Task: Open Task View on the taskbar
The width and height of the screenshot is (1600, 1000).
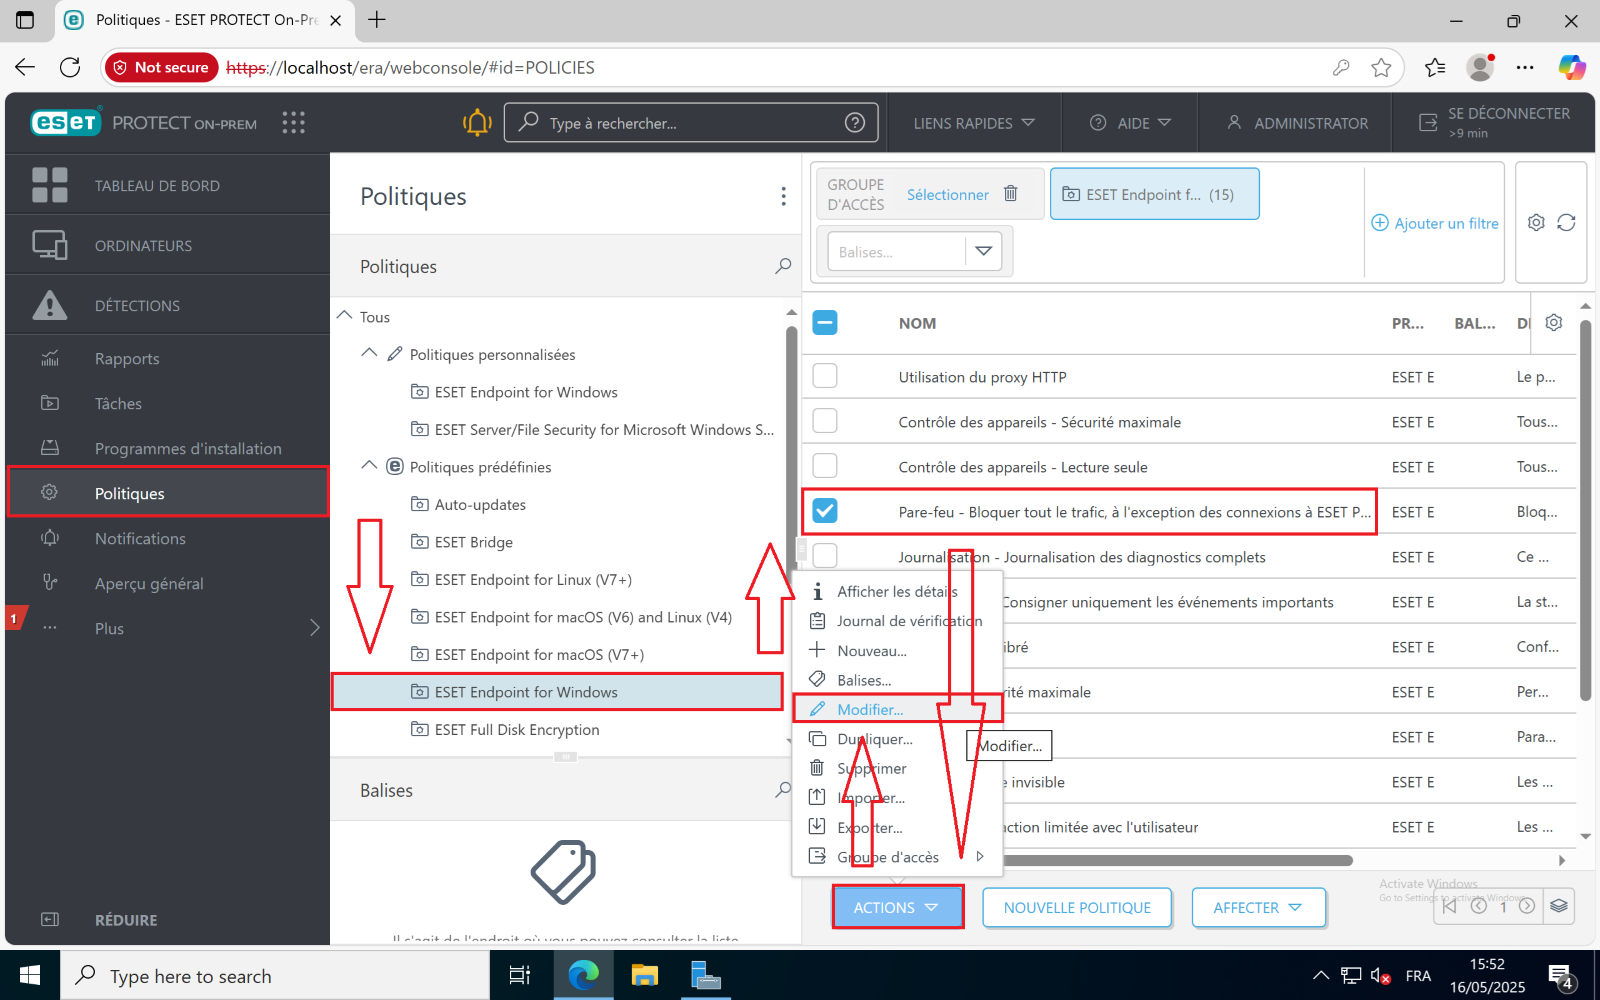Action: pos(520,975)
